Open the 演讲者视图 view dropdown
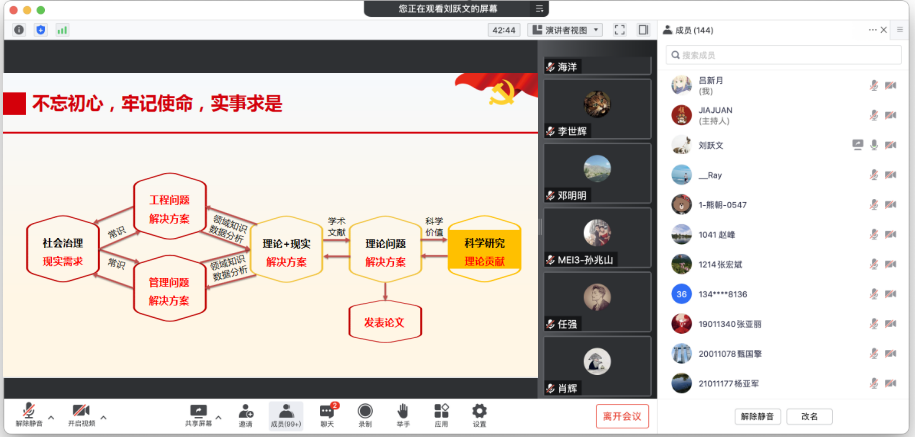This screenshot has height=437, width=915. coord(565,30)
